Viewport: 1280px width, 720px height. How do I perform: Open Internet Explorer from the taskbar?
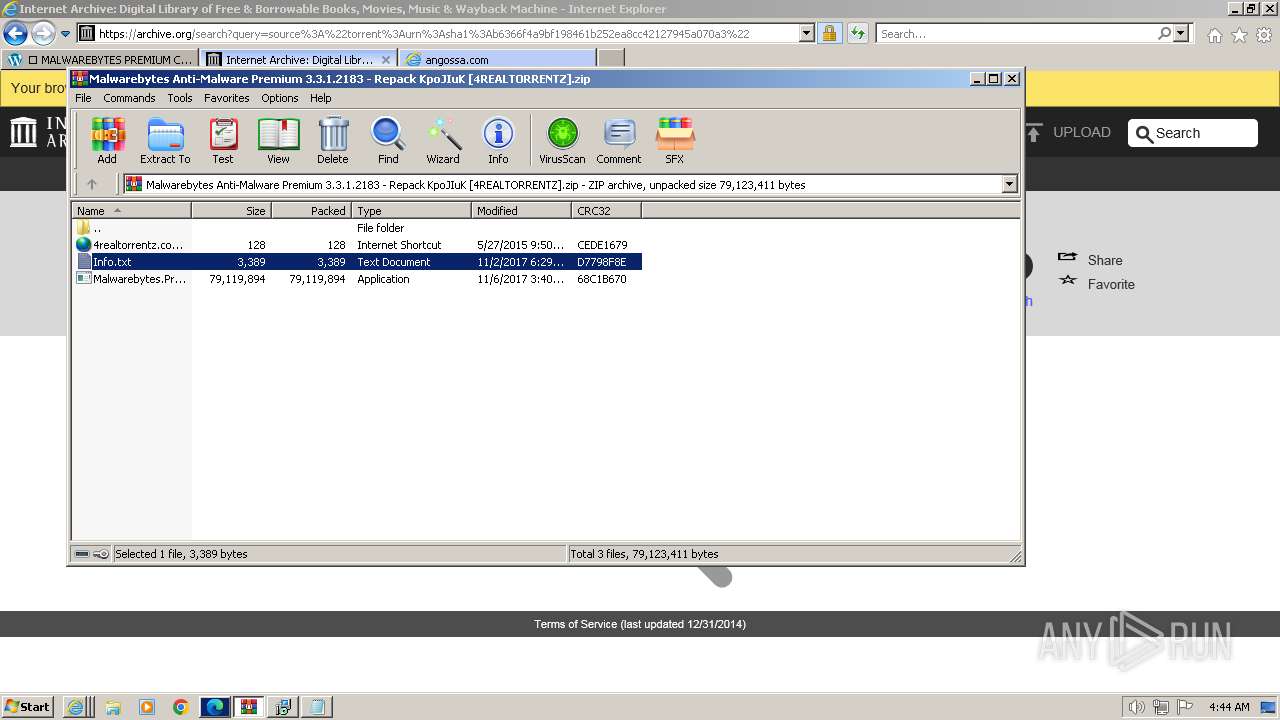76,707
